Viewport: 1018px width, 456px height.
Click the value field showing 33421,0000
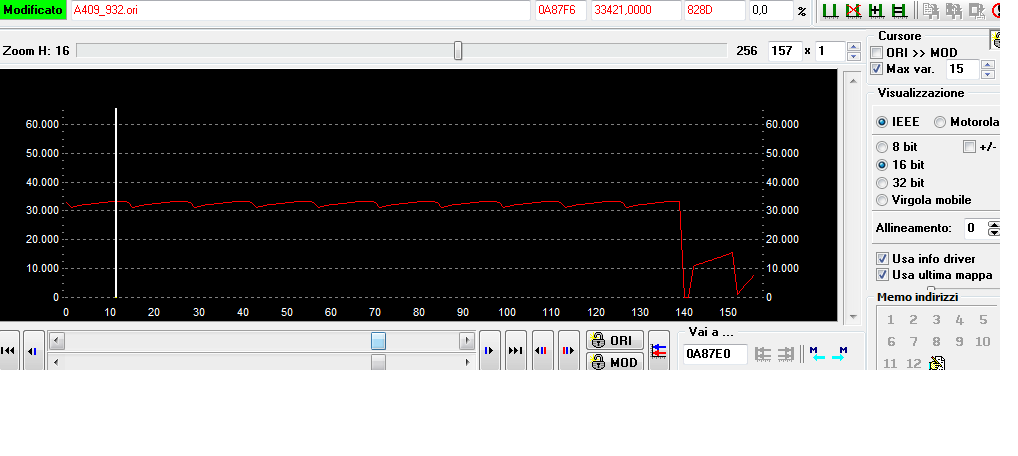(636, 10)
